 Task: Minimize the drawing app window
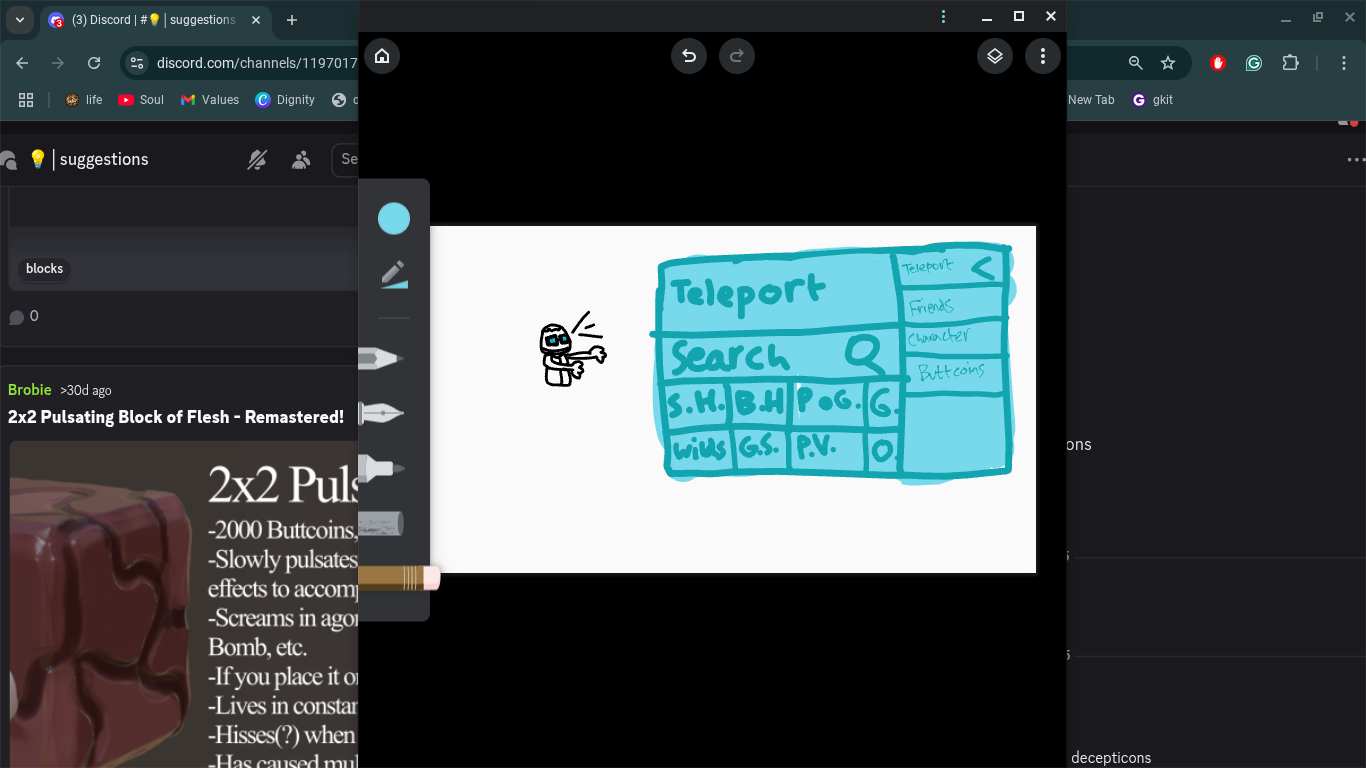[987, 16]
